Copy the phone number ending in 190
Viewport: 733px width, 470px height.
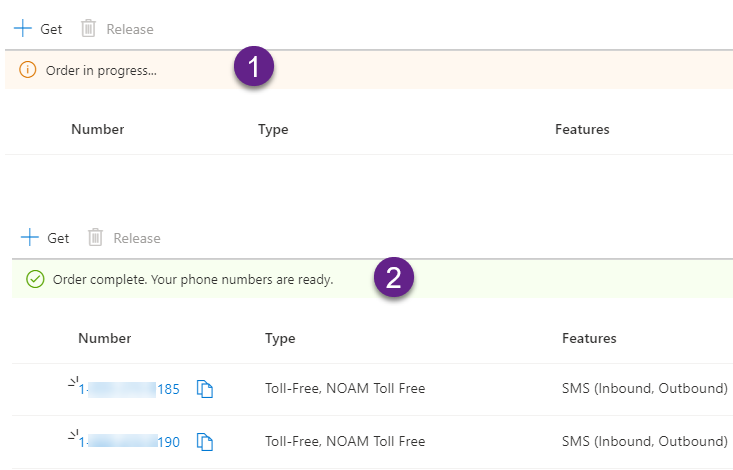coord(205,441)
